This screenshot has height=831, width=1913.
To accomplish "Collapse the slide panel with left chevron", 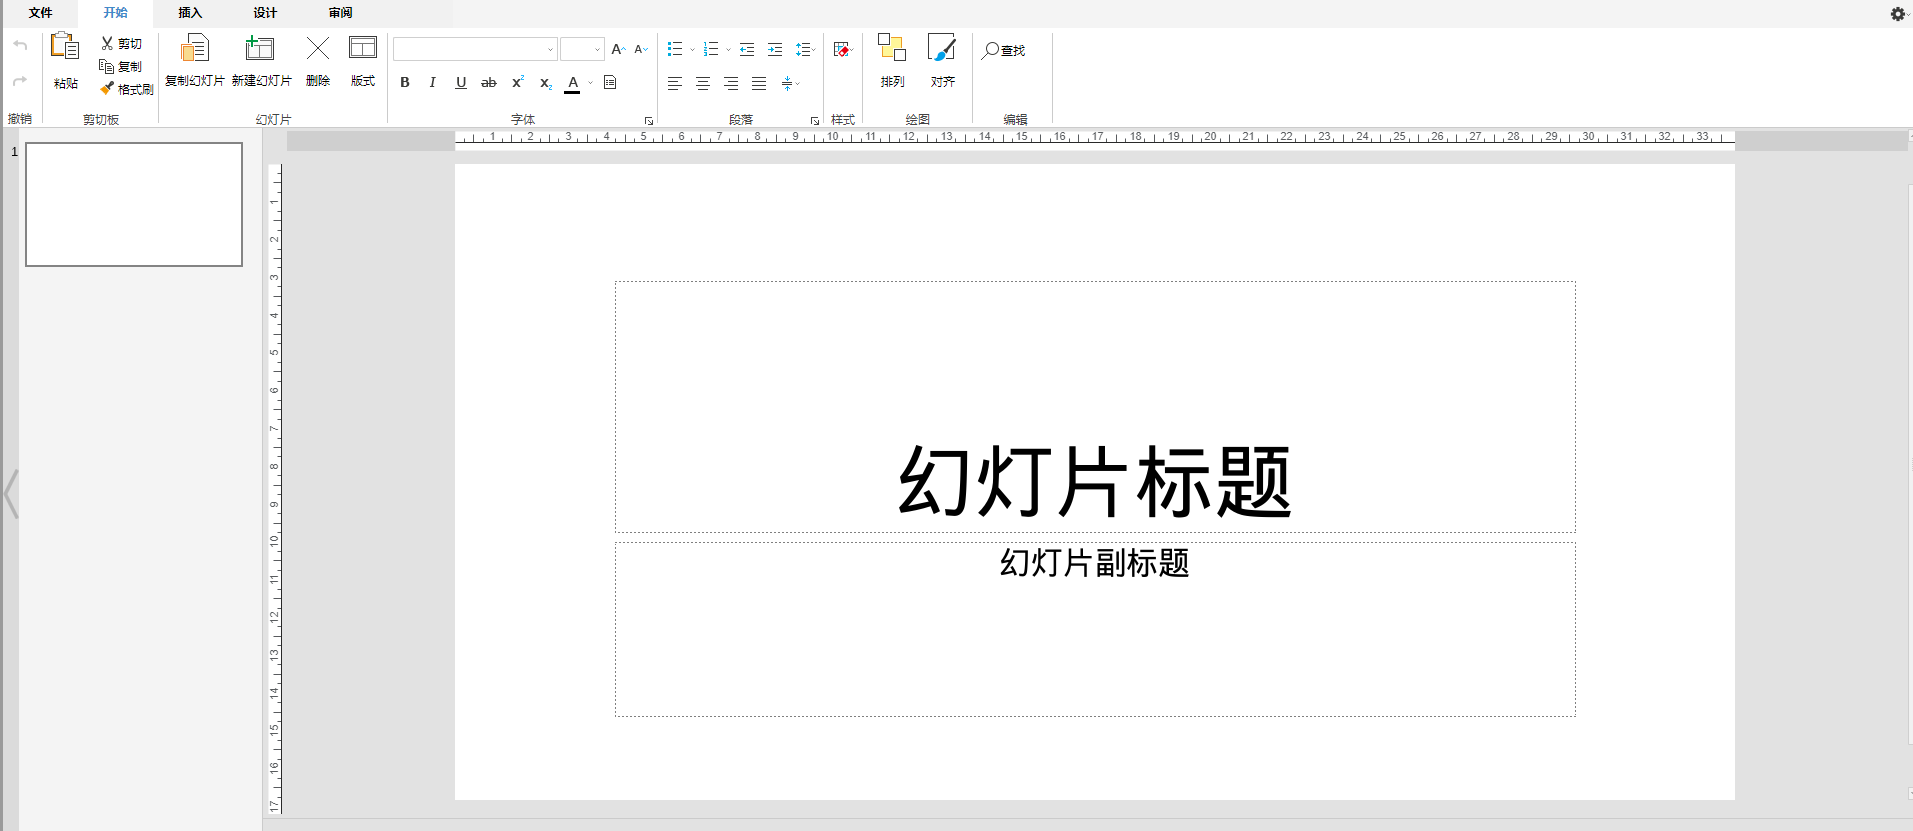I will 11,494.
